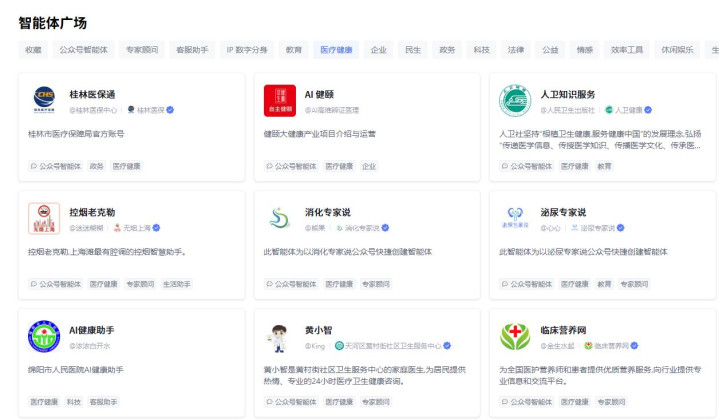Click the 政务 tag on 桂林医保通 card
Image resolution: width=719 pixels, height=420 pixels.
(x=96, y=166)
